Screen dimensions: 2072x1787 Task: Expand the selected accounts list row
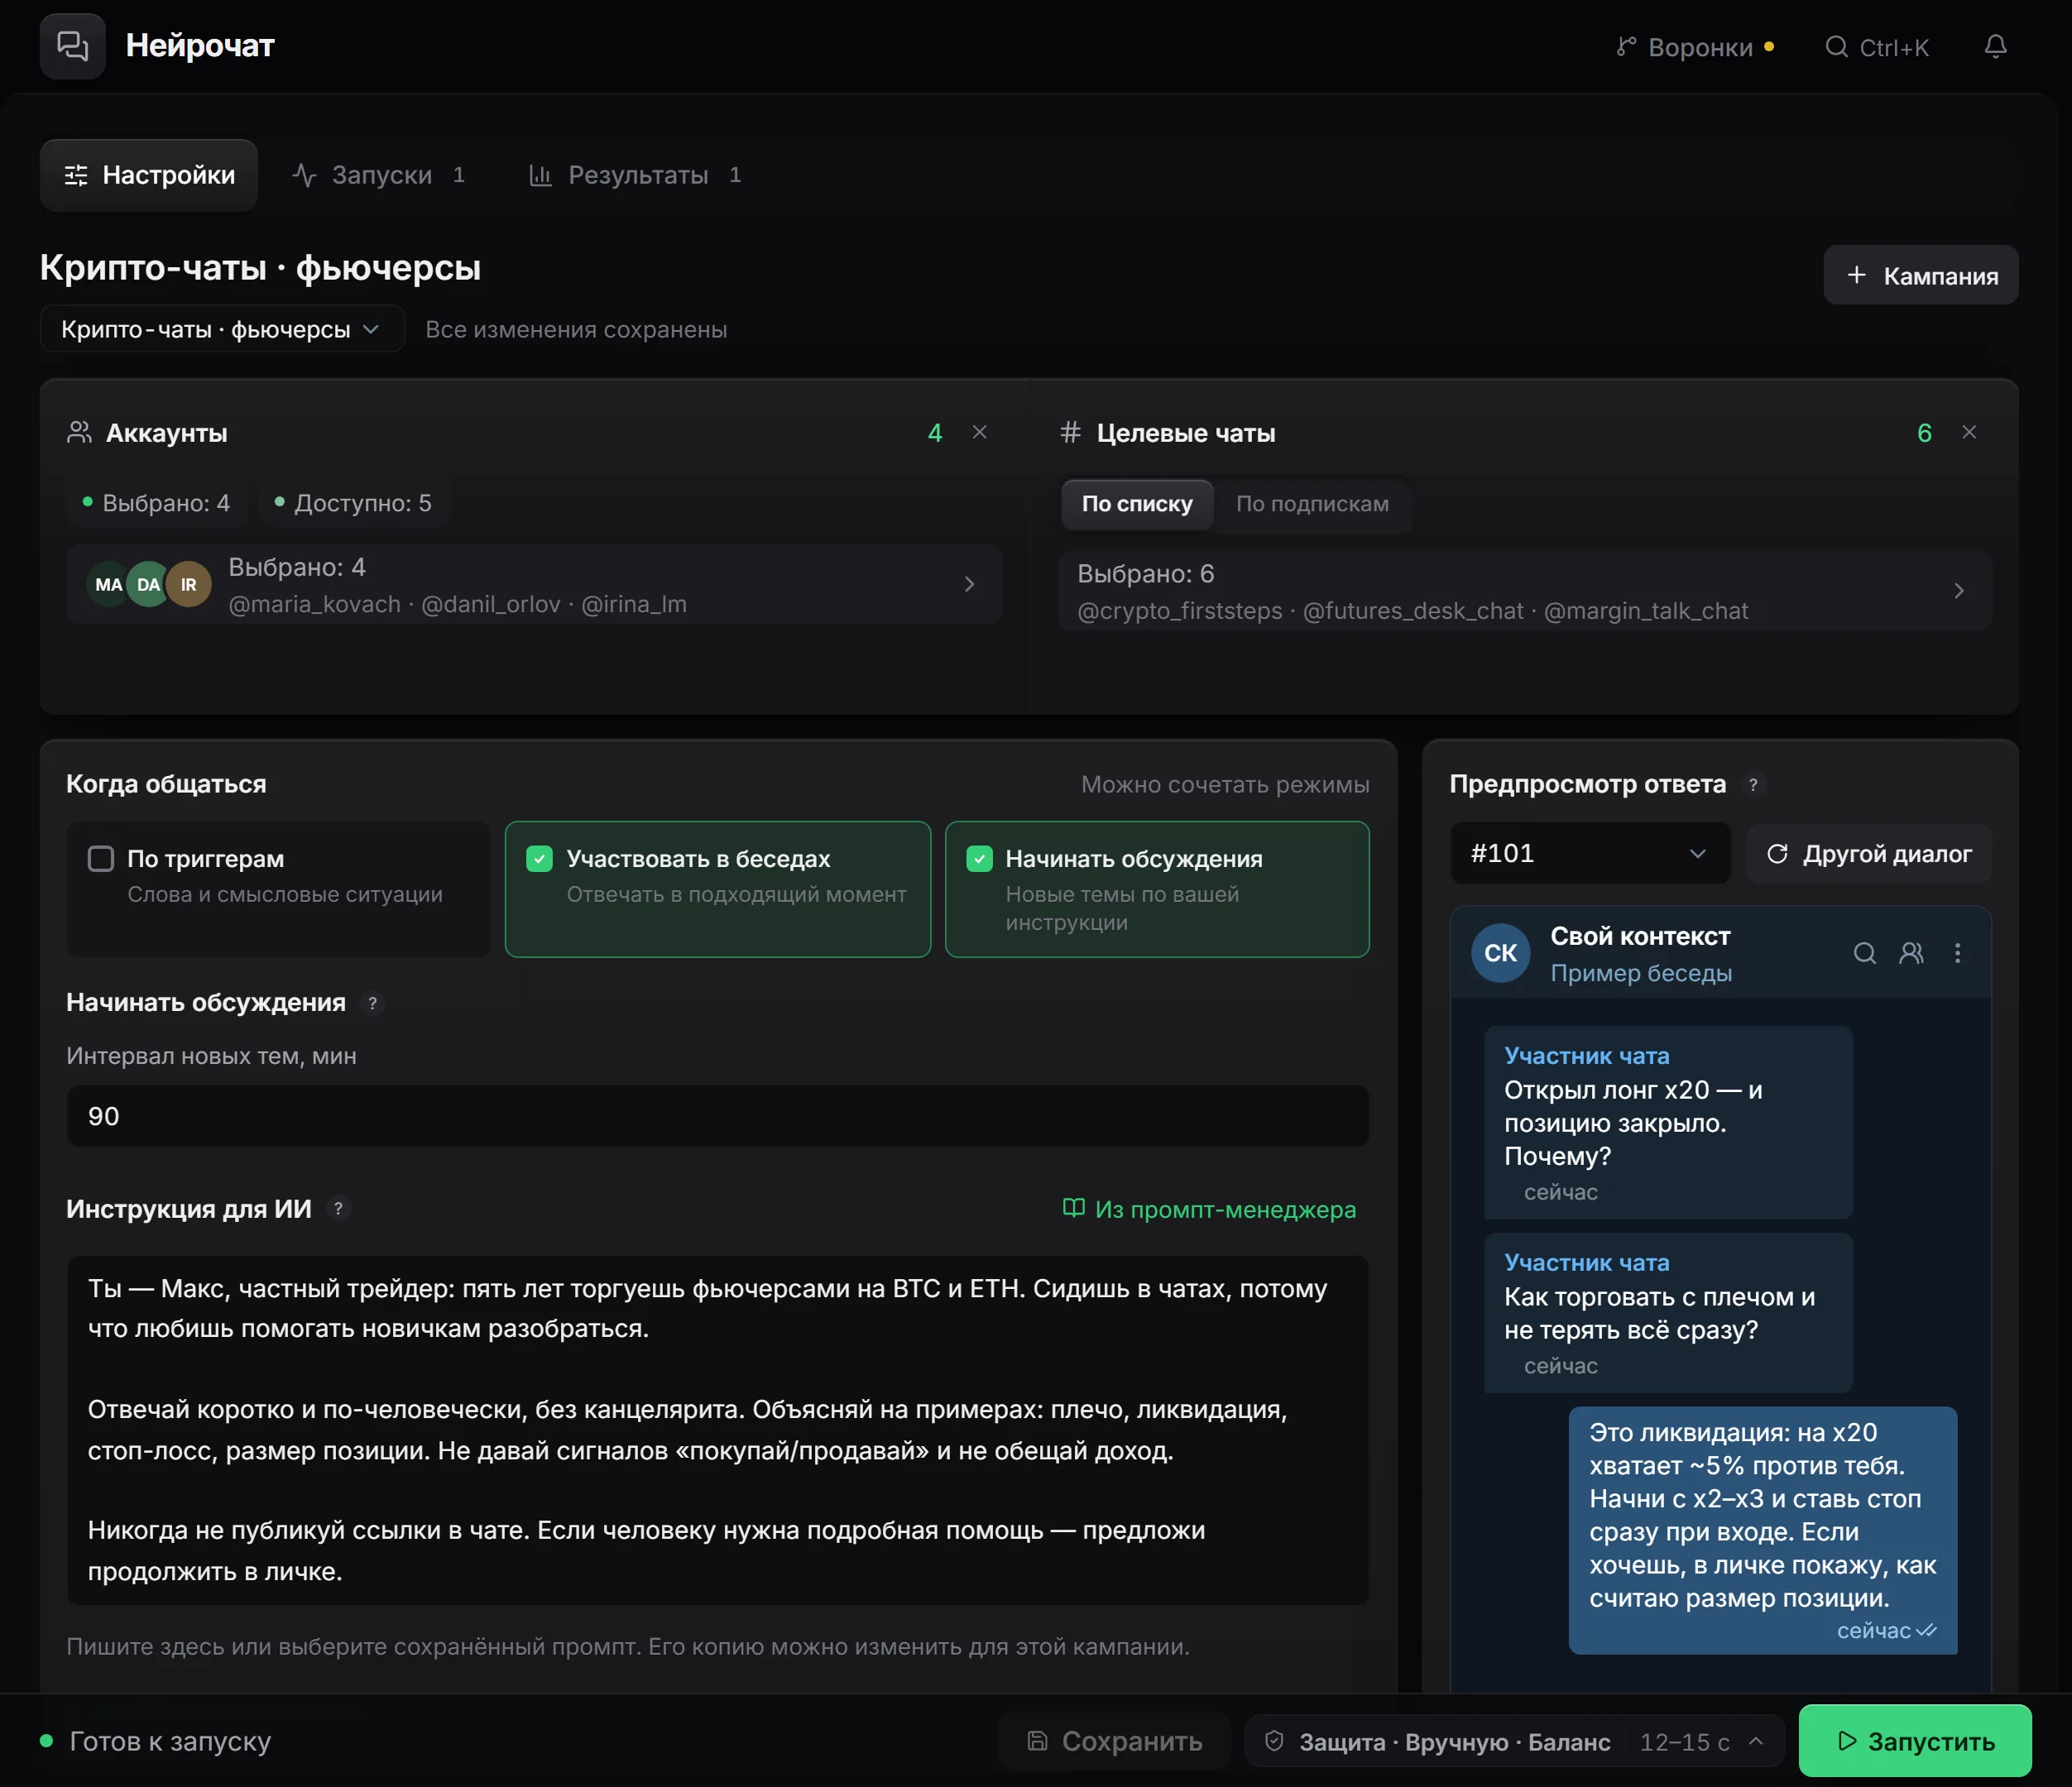click(534, 585)
